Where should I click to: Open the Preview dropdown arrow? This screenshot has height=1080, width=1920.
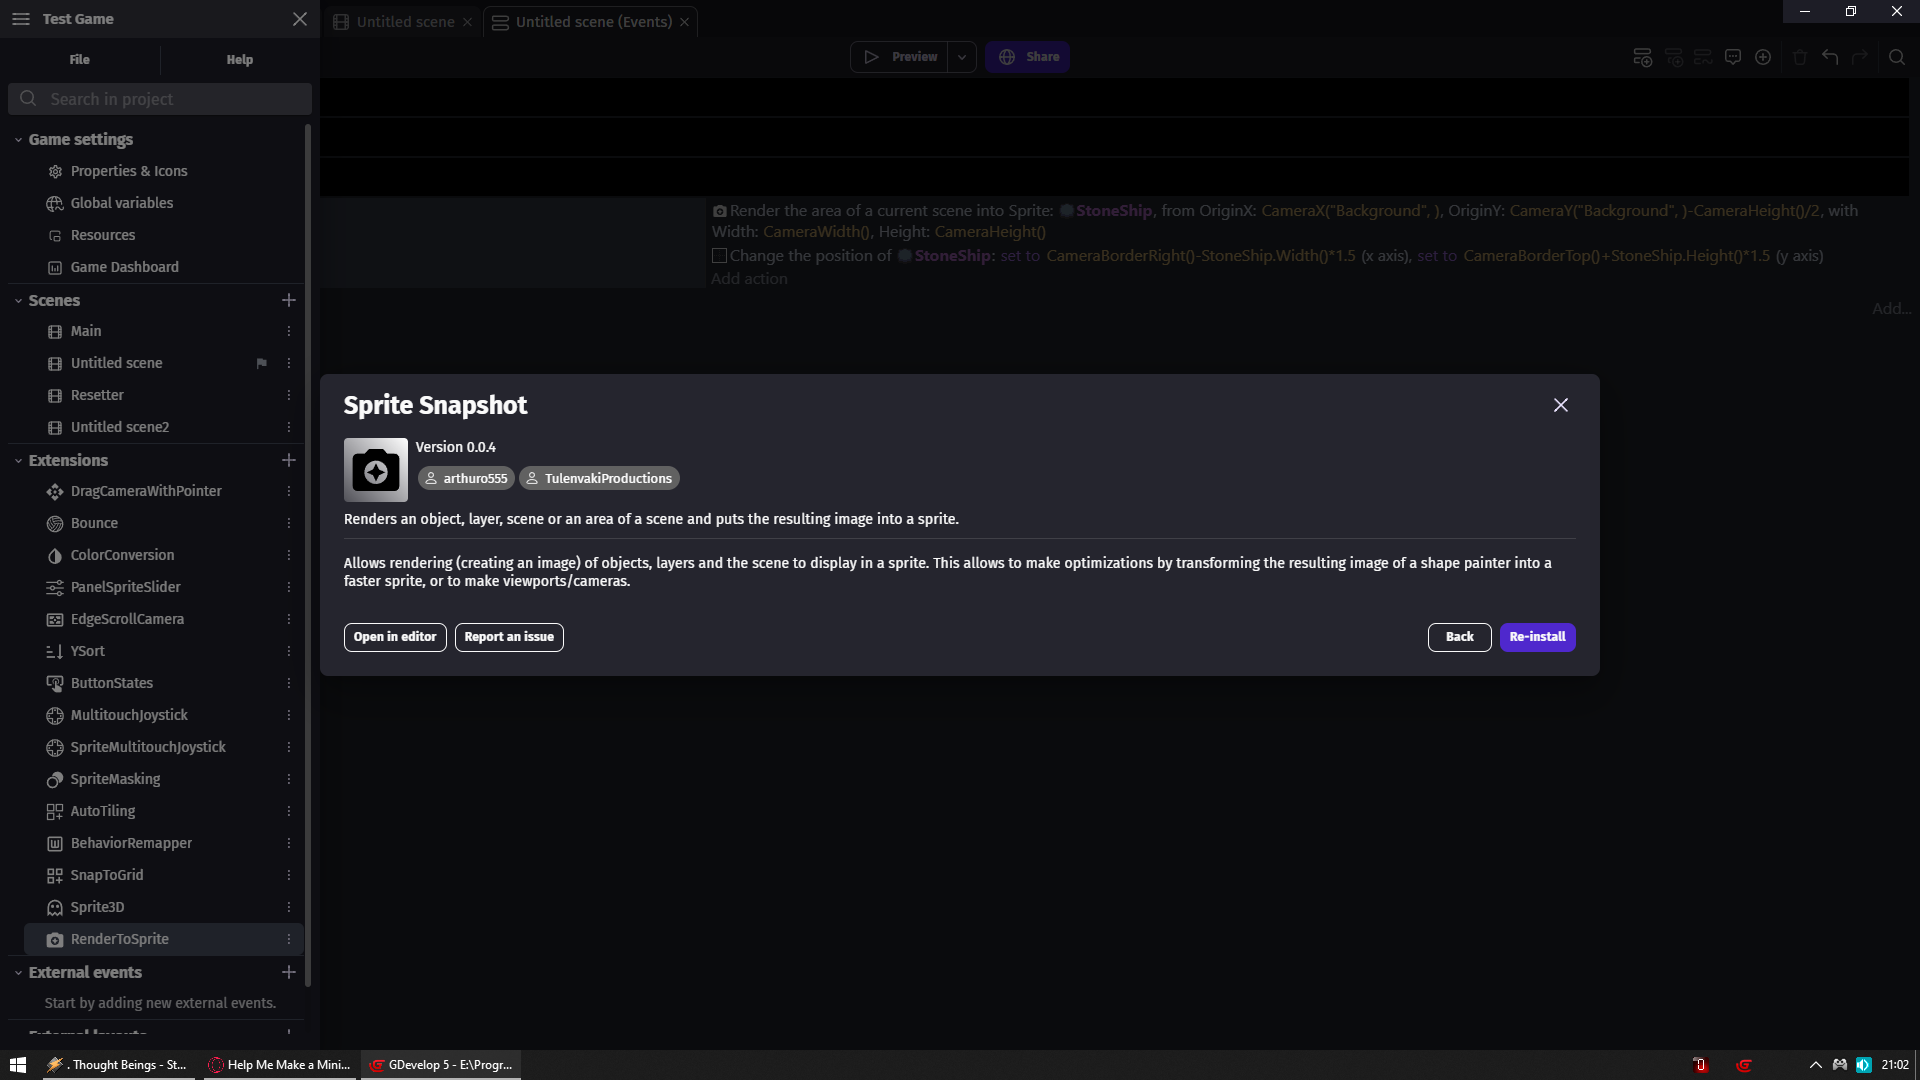pos(962,57)
